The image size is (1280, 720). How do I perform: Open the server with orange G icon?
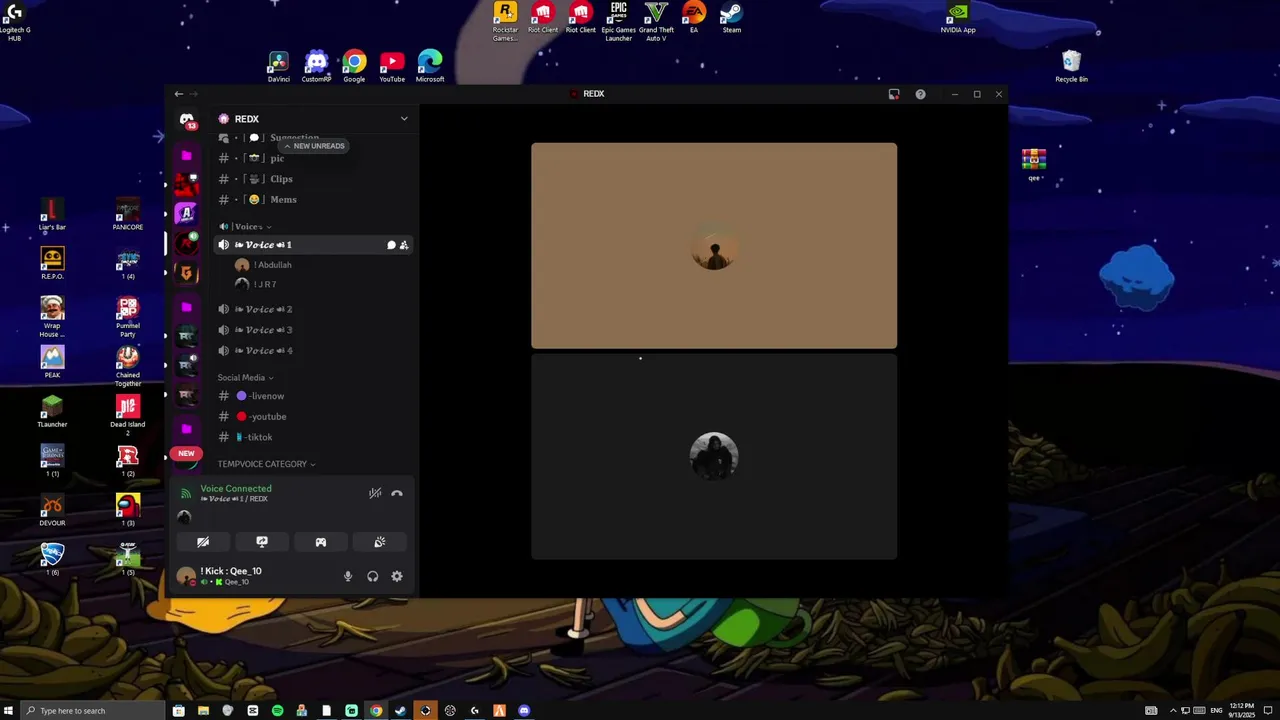click(186, 272)
